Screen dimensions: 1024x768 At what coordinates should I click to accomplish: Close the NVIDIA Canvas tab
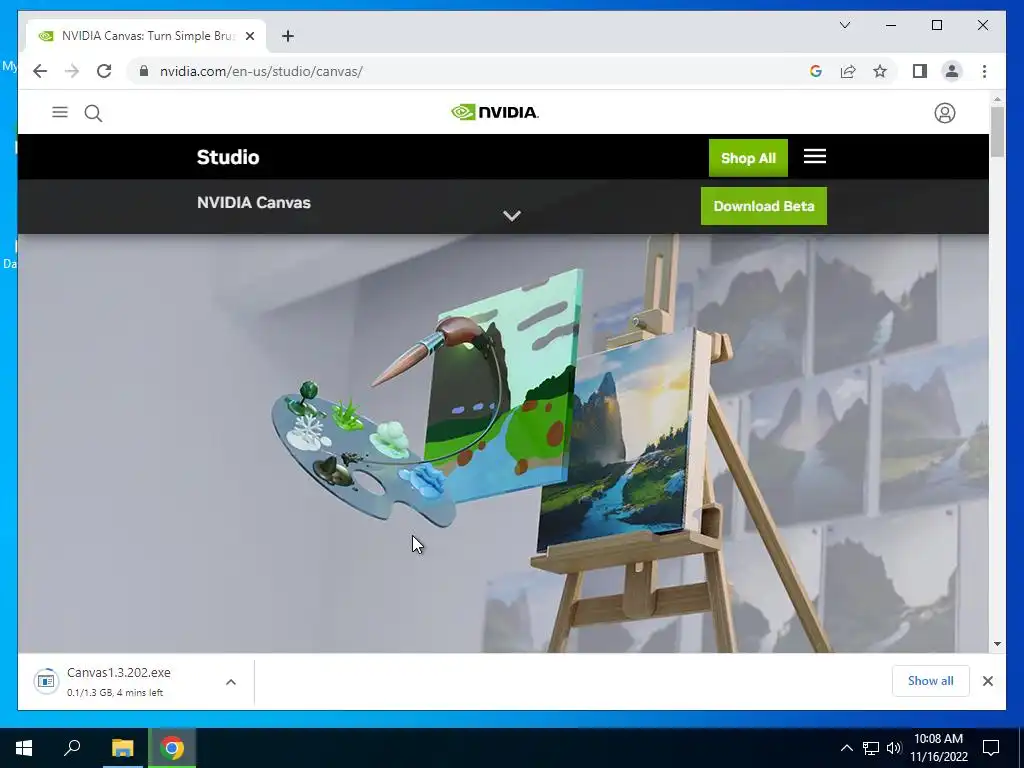(x=249, y=36)
